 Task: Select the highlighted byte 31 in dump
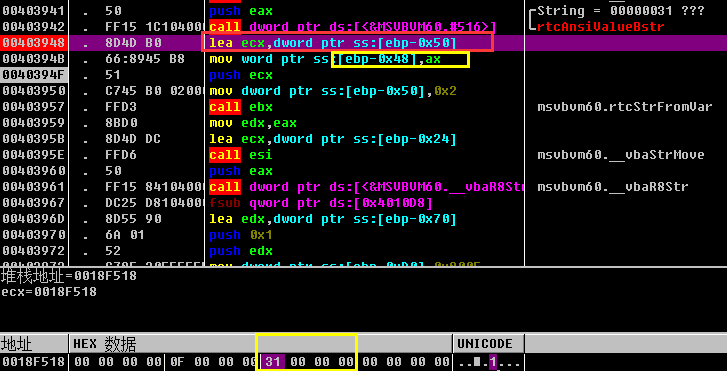pyautogui.click(x=273, y=362)
